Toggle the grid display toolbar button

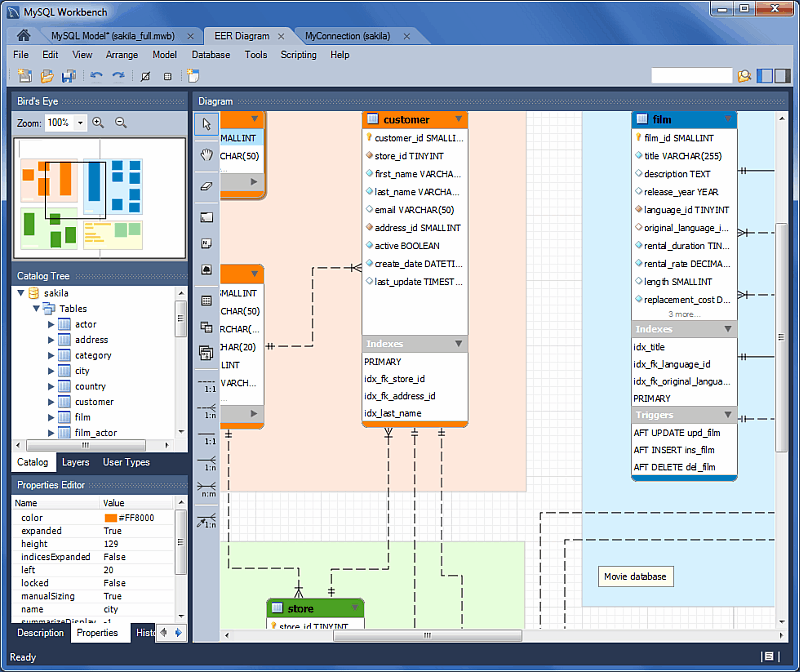(167, 76)
